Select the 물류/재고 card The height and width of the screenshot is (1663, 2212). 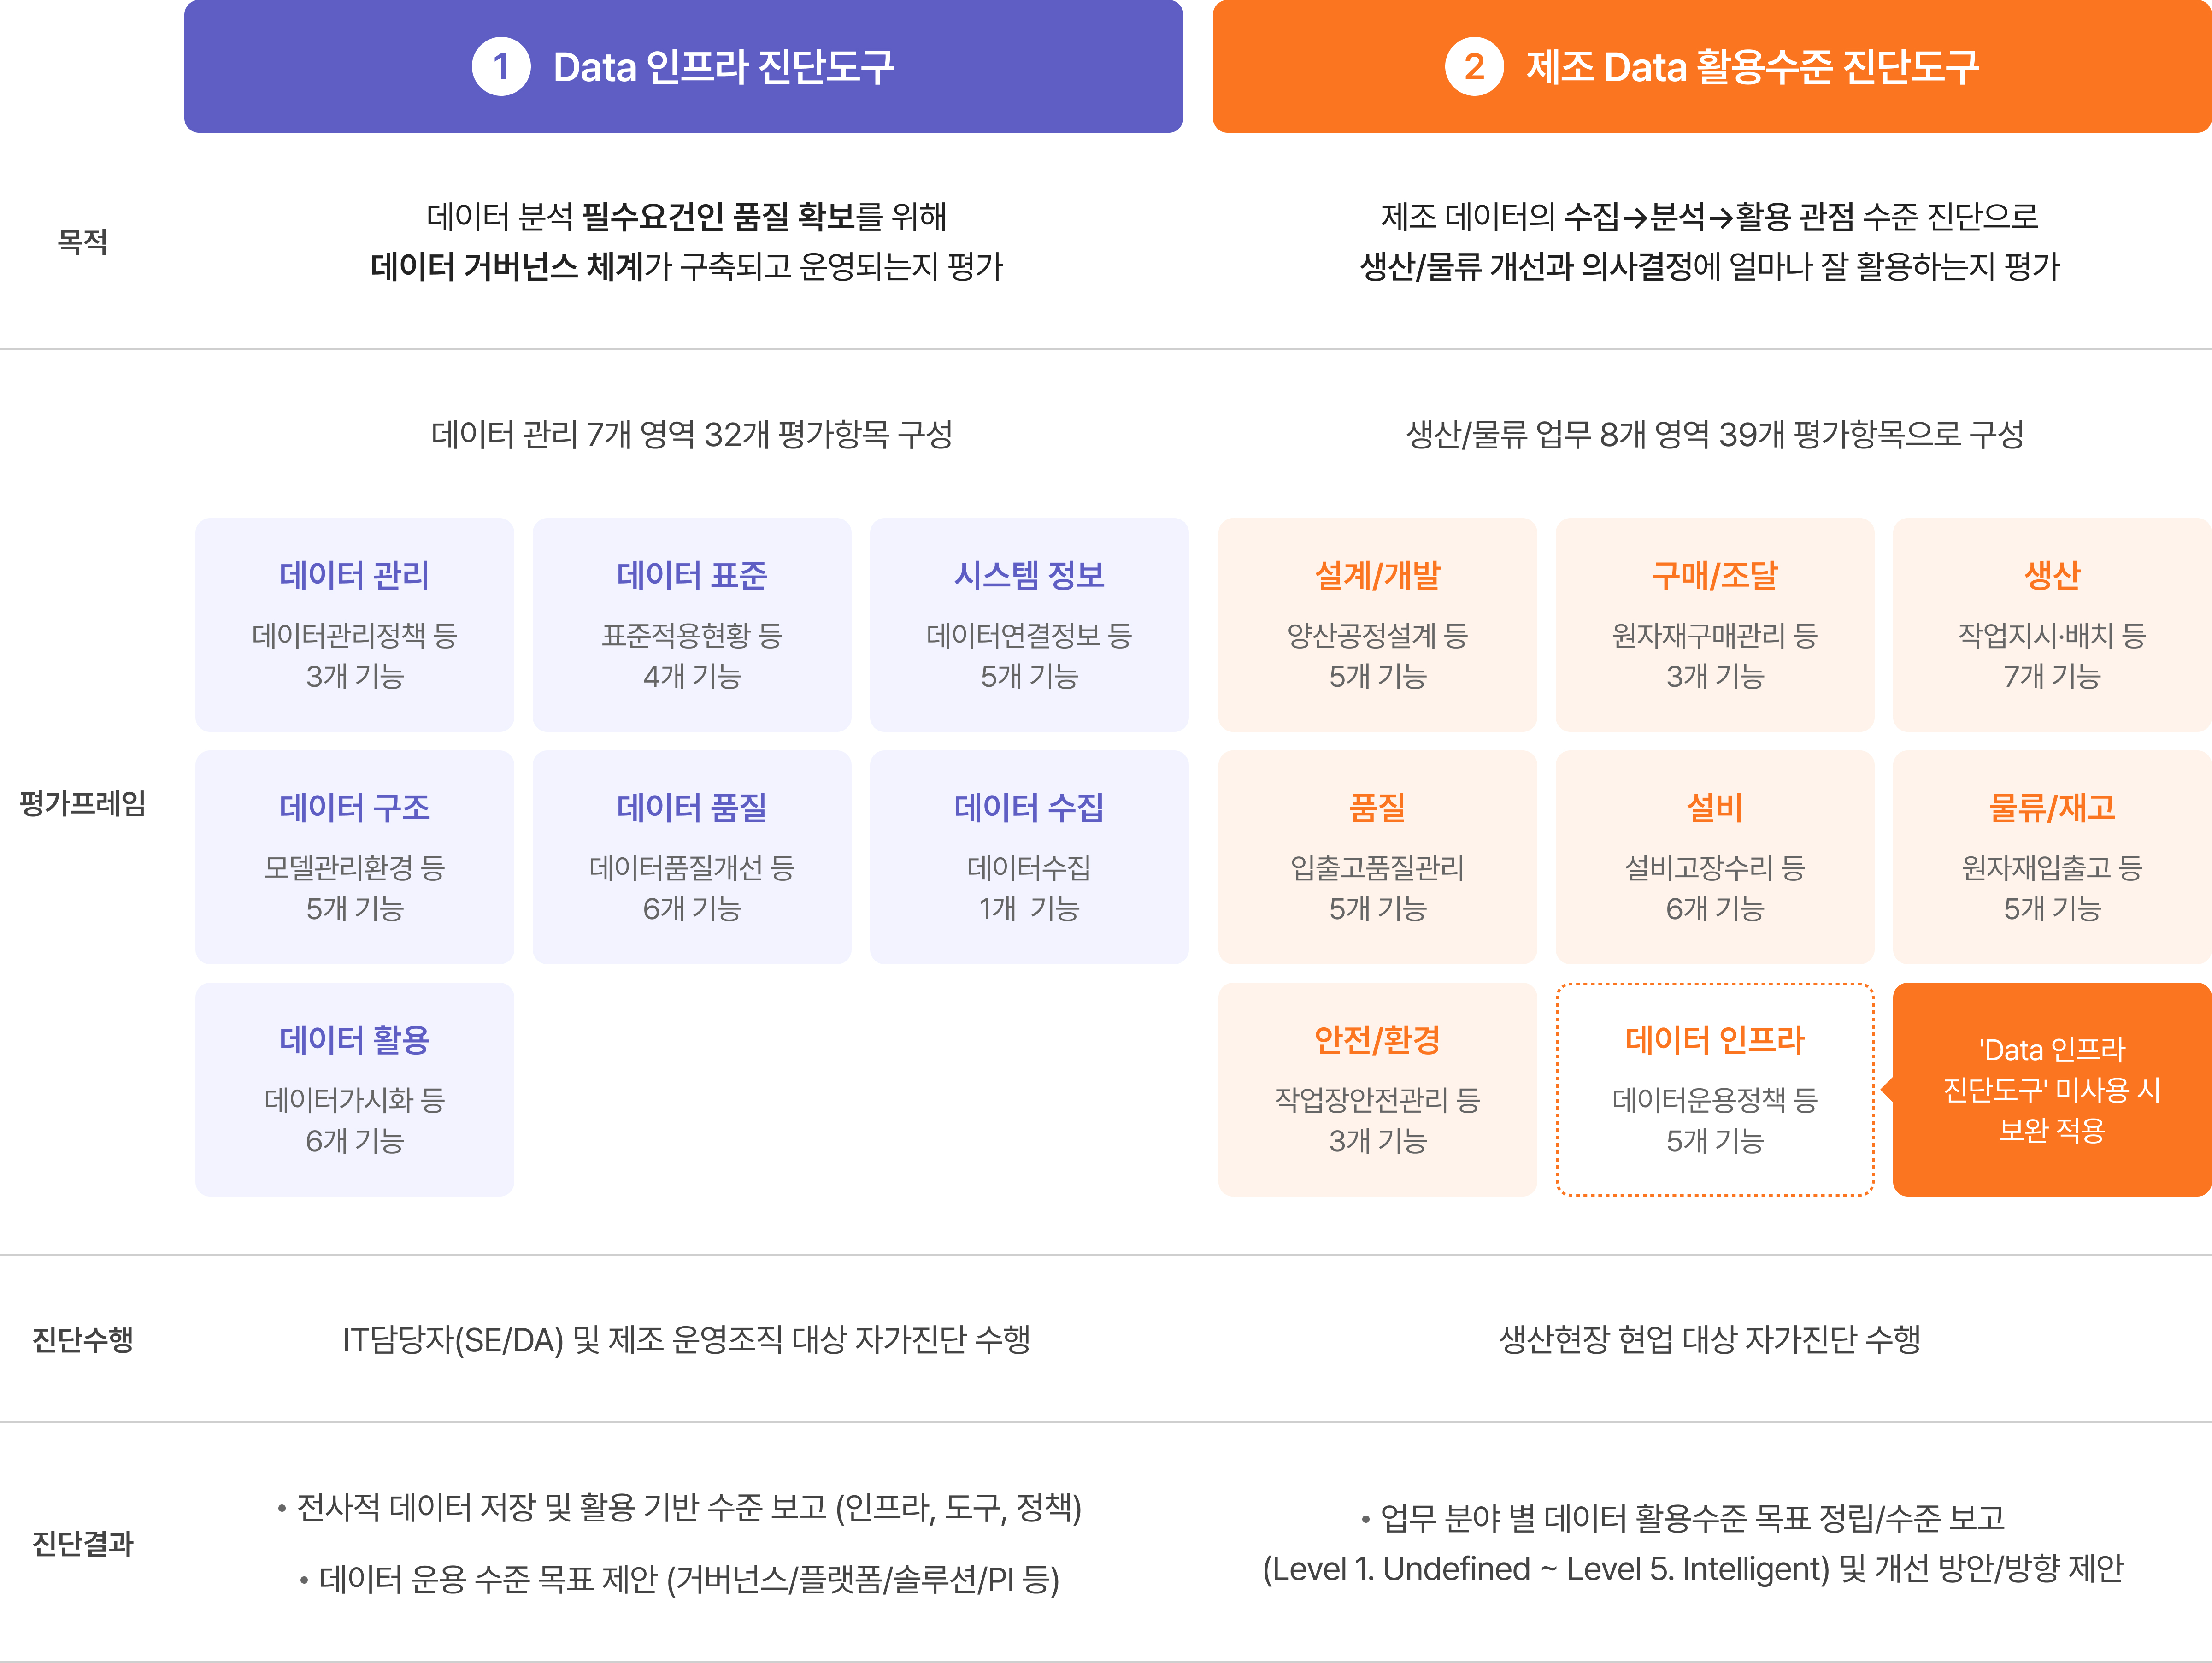(x=2051, y=856)
